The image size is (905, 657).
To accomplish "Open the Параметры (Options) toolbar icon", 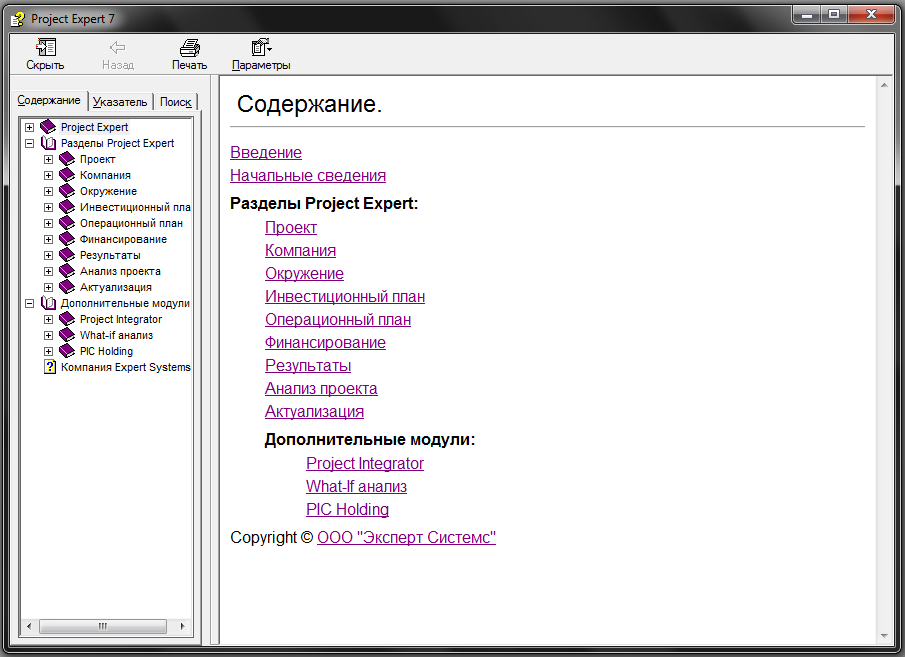I will (x=261, y=47).
